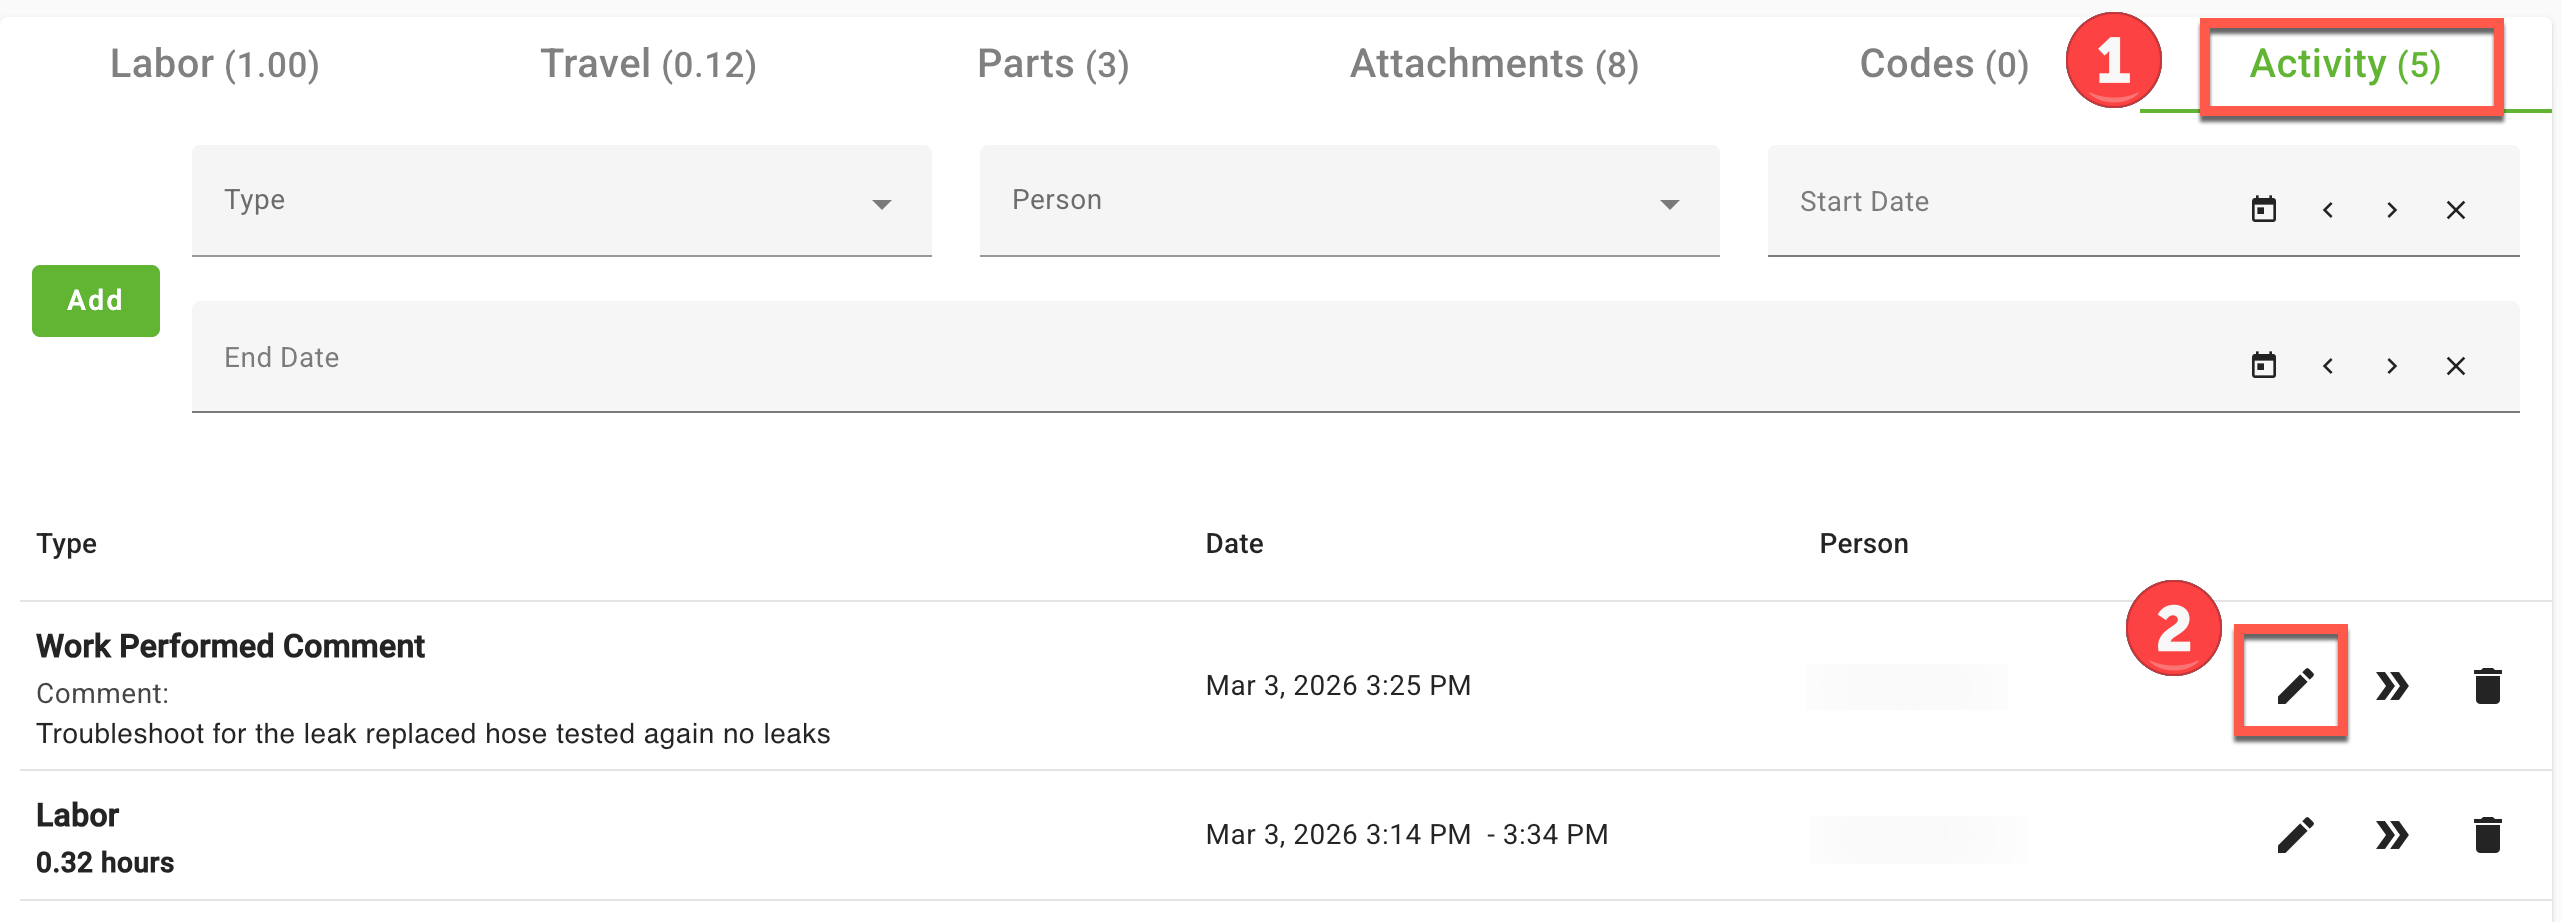Clear the End Date field
Screen dimensions: 2562x922
click(2455, 366)
